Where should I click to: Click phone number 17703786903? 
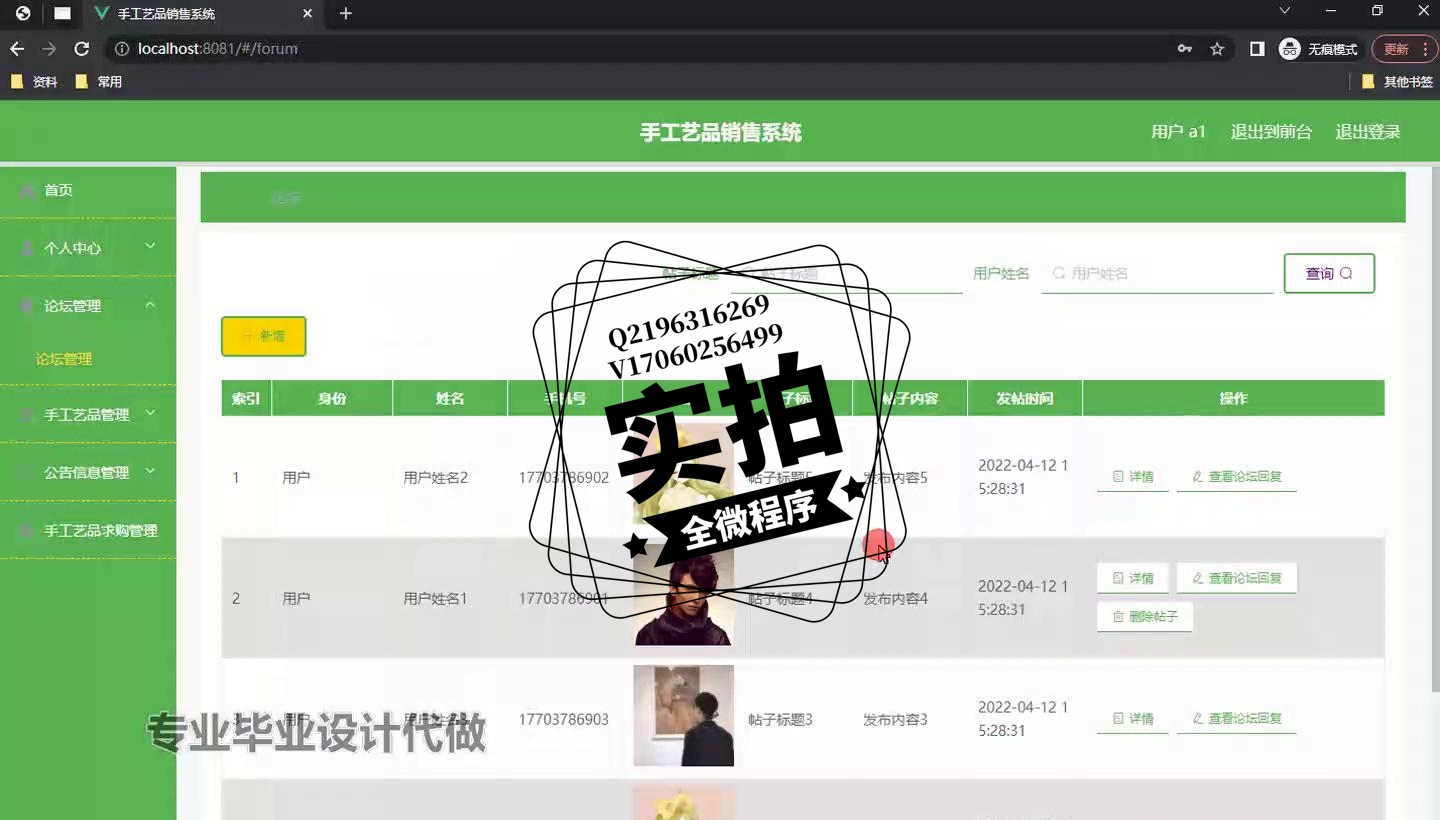click(x=563, y=720)
